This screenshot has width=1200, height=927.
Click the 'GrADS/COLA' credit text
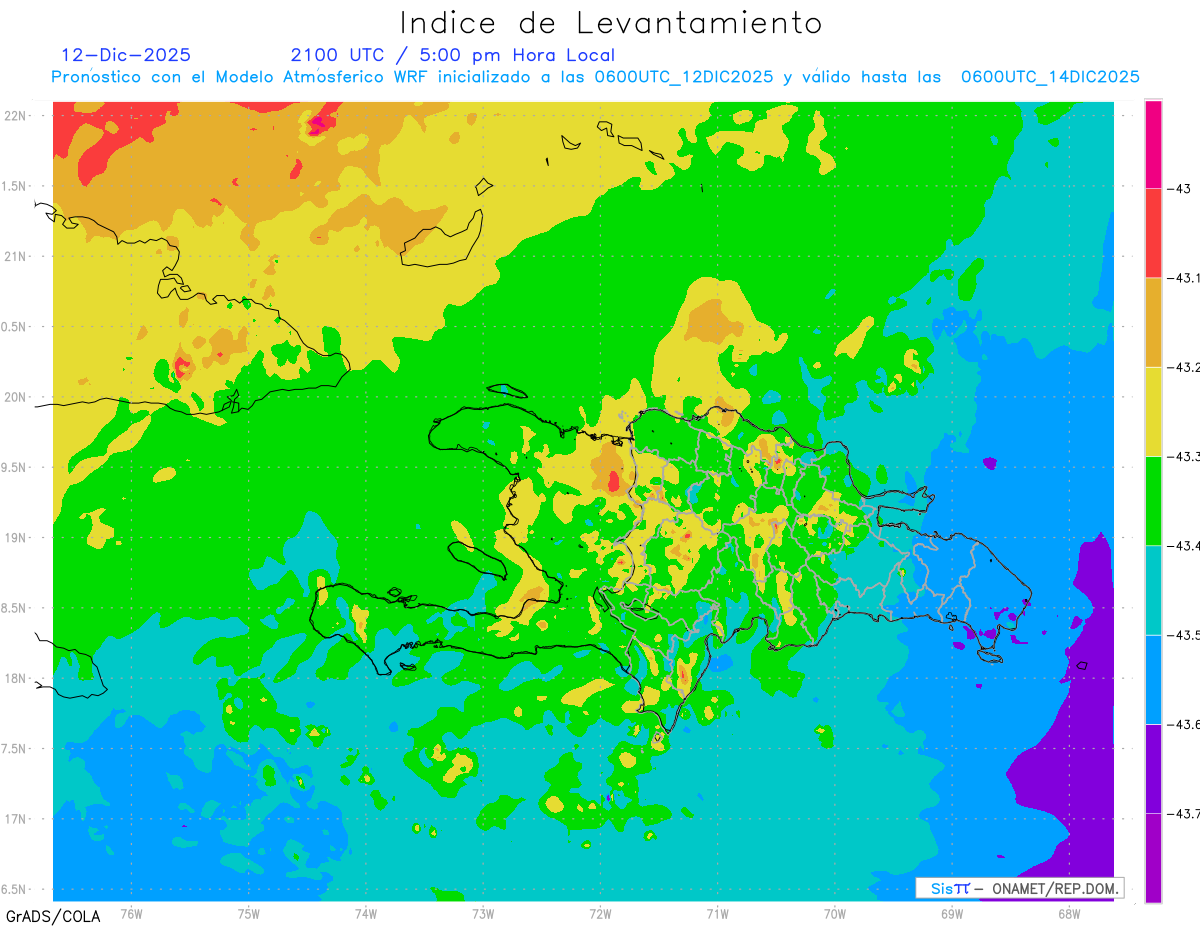pos(53,916)
